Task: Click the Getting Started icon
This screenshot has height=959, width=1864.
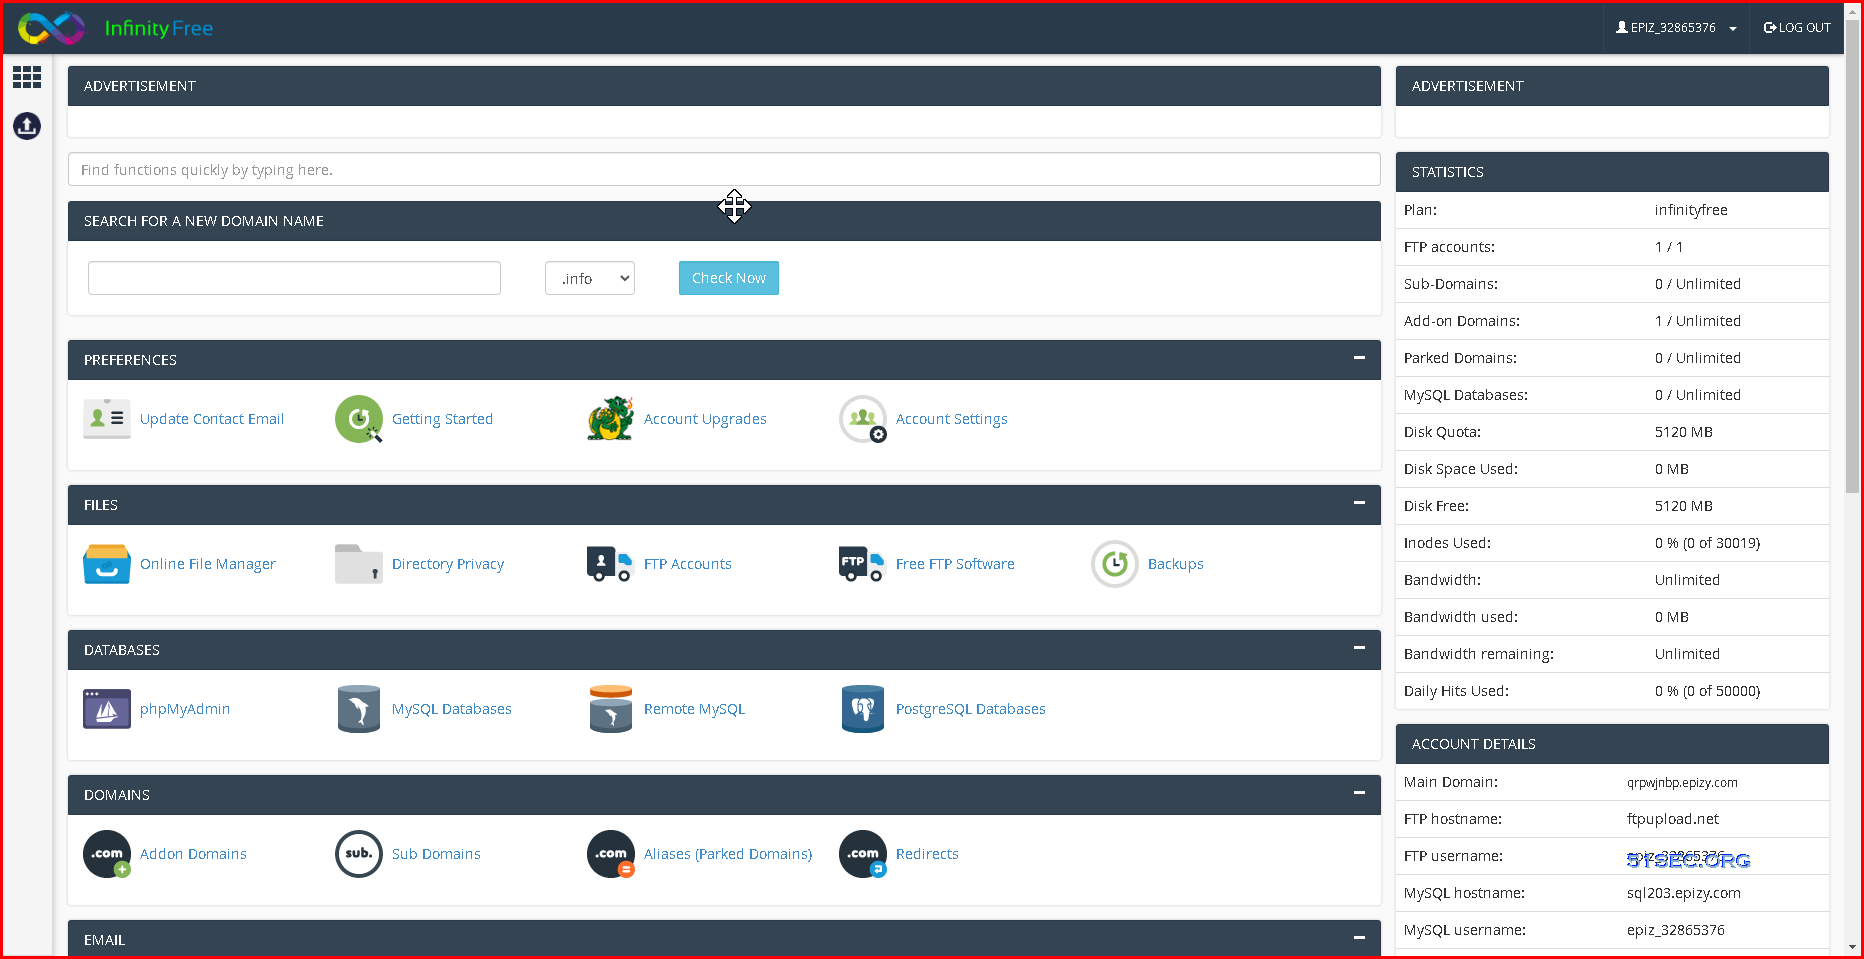Action: click(x=359, y=419)
